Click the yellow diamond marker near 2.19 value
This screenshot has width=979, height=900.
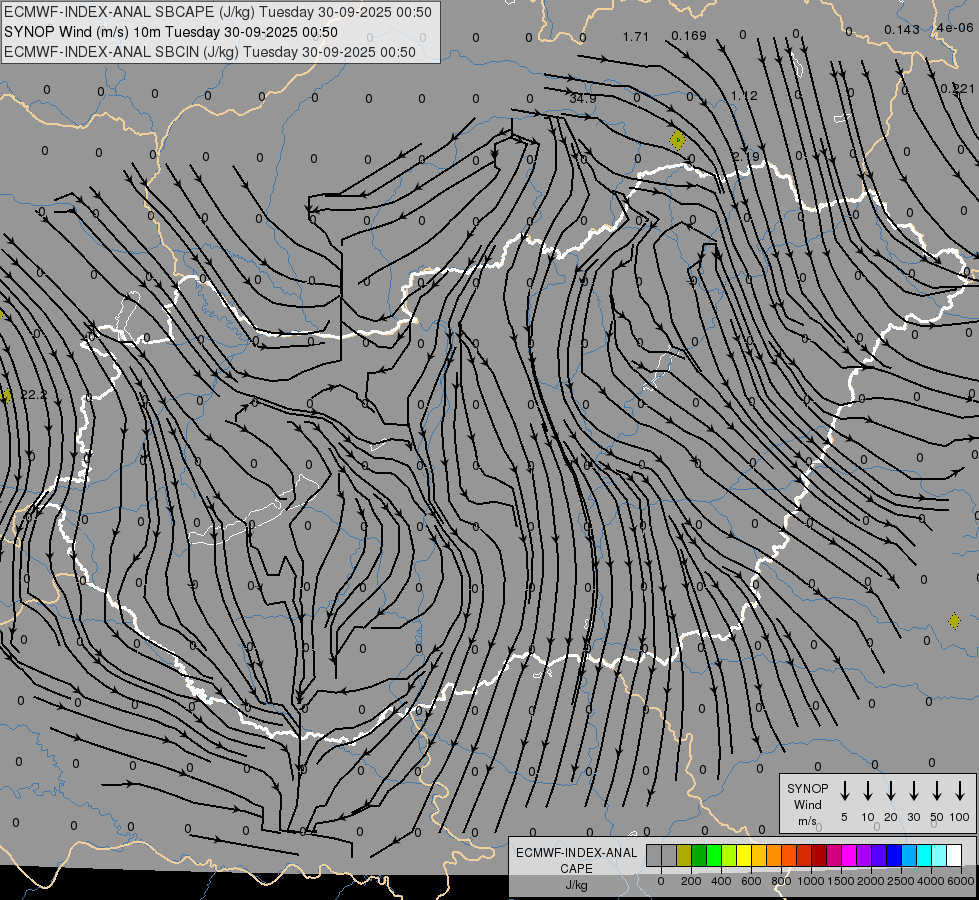(677, 140)
